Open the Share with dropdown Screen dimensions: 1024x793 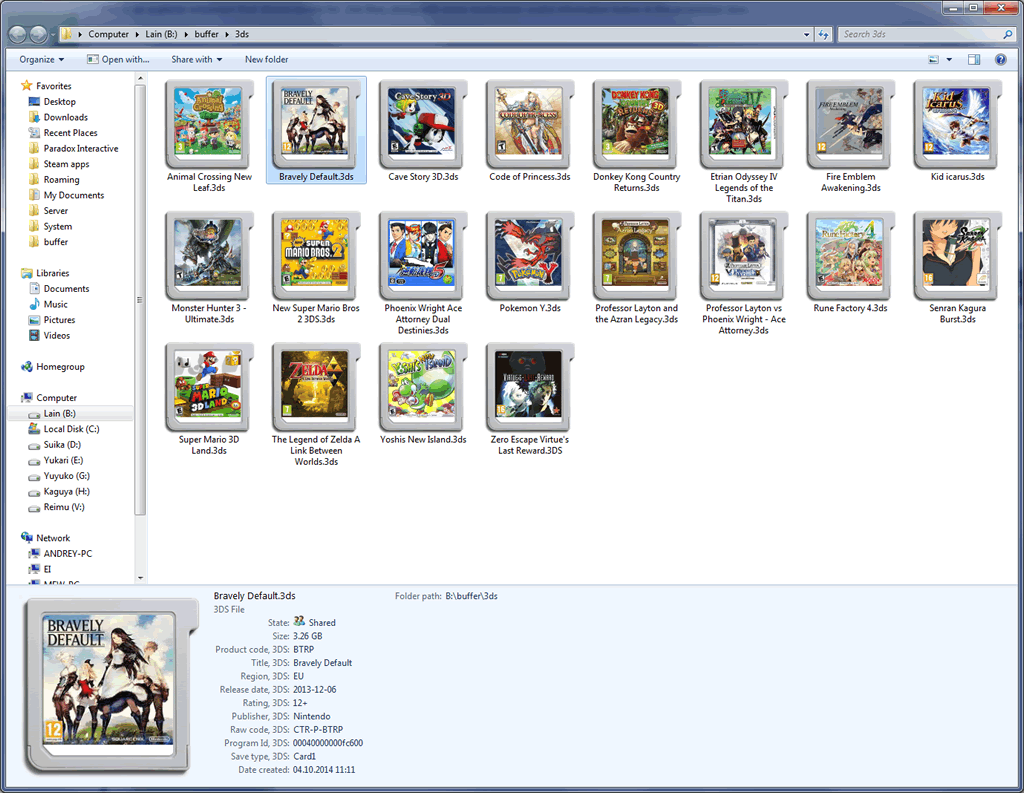pyautogui.click(x=197, y=59)
